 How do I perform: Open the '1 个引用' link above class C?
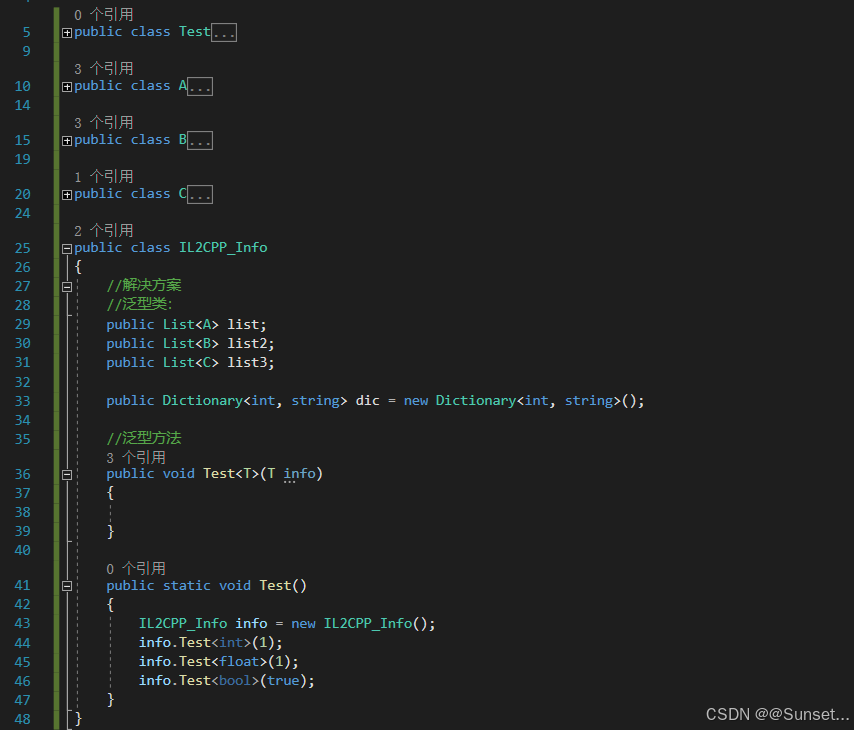point(103,177)
